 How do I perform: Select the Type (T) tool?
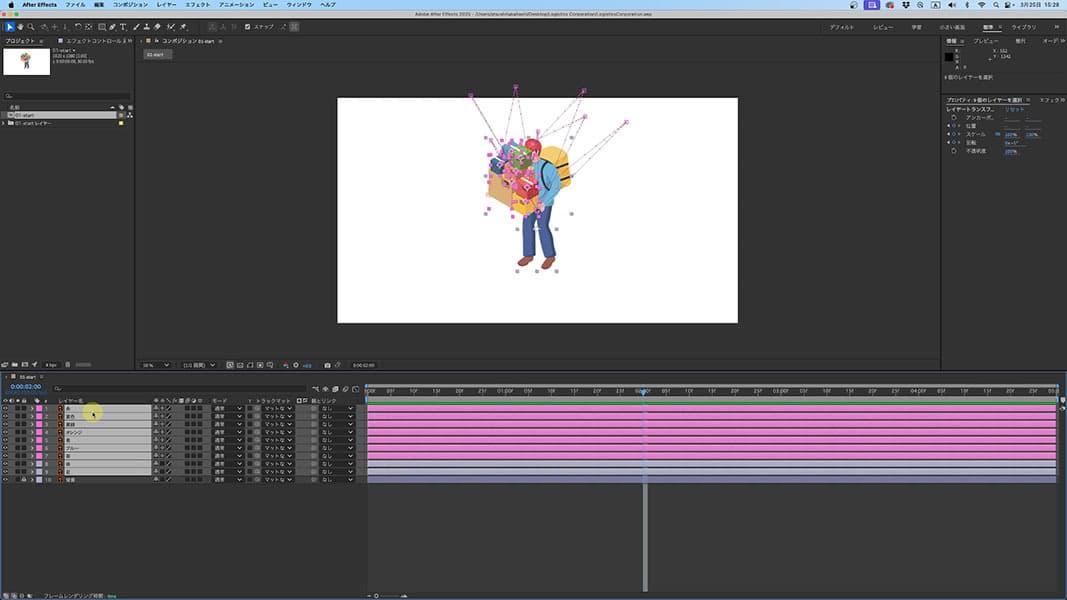pyautogui.click(x=123, y=27)
